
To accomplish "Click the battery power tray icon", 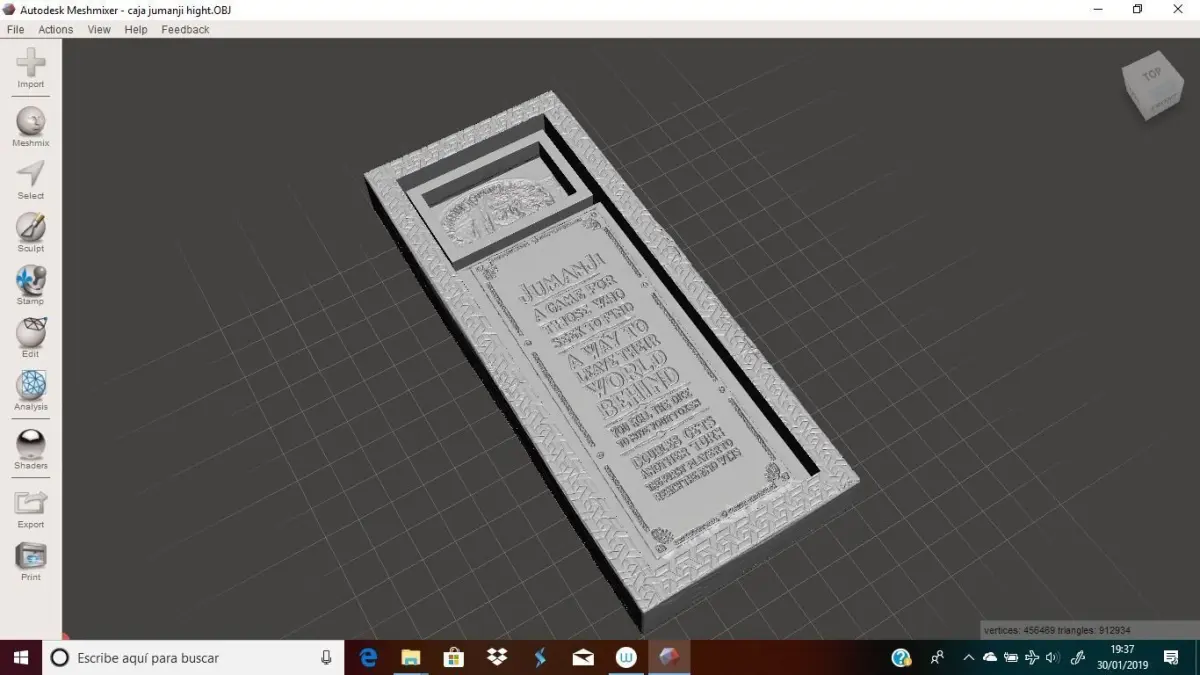I will point(1011,657).
